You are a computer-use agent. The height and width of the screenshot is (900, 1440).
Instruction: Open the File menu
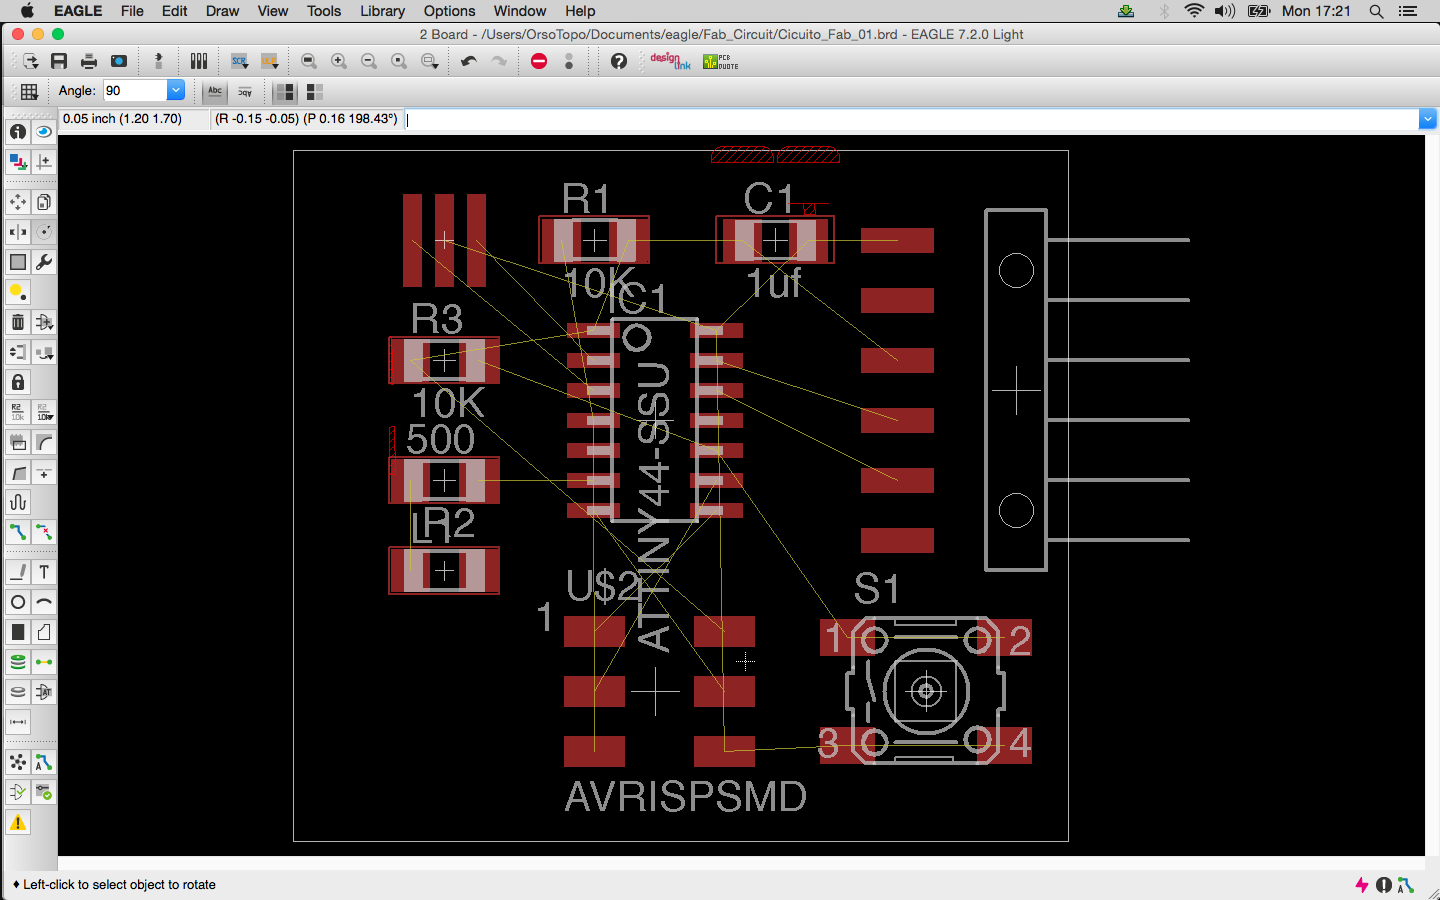[132, 11]
